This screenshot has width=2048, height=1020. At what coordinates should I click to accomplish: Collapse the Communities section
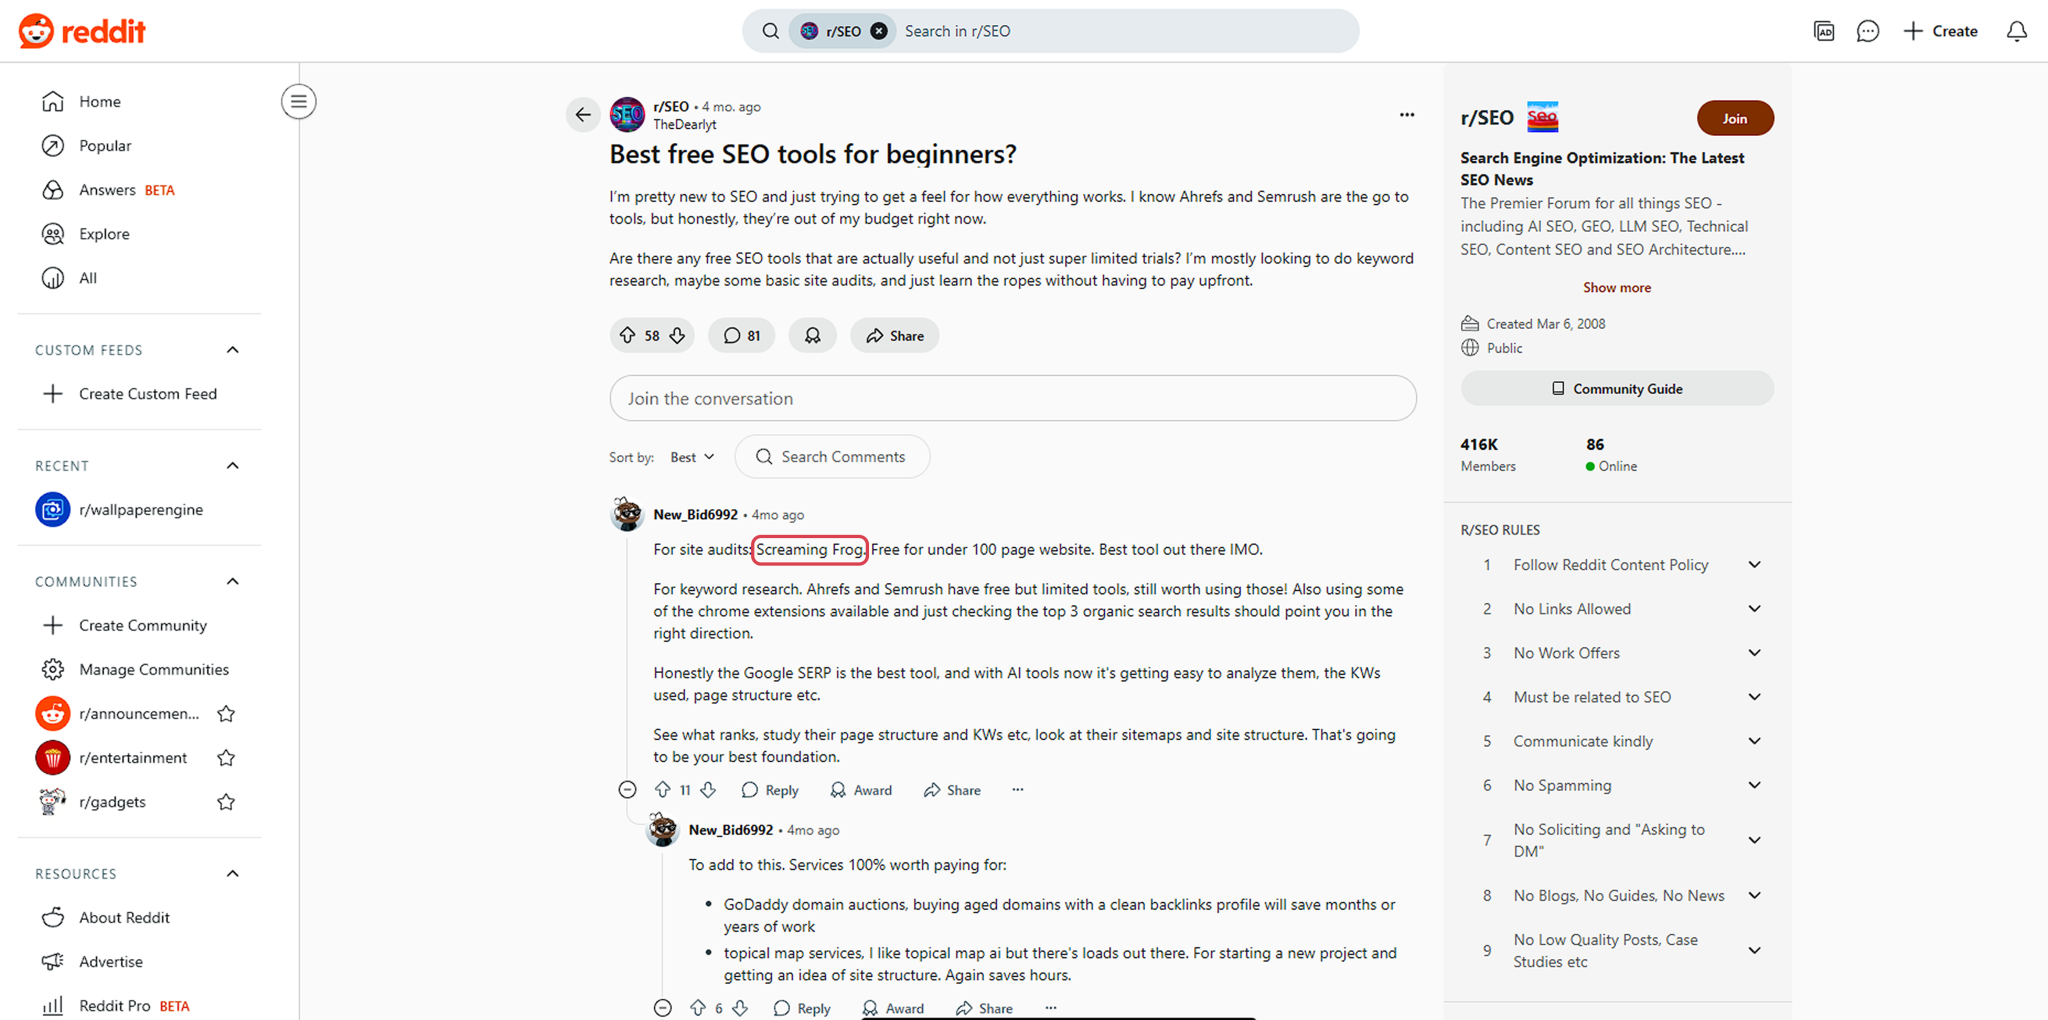pyautogui.click(x=232, y=582)
